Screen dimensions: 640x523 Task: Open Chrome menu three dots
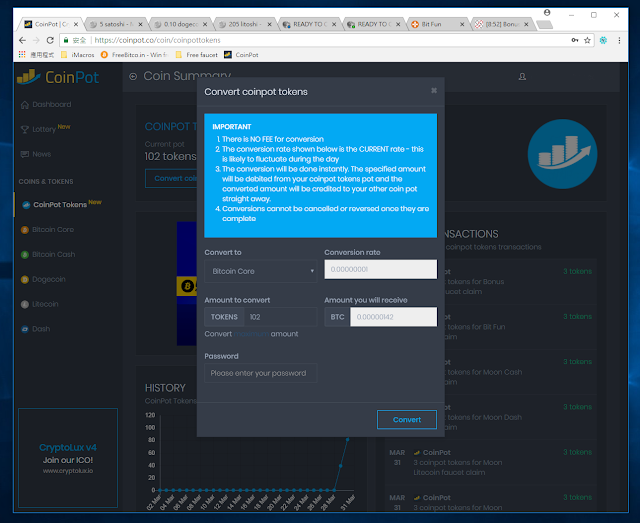click(x=619, y=40)
